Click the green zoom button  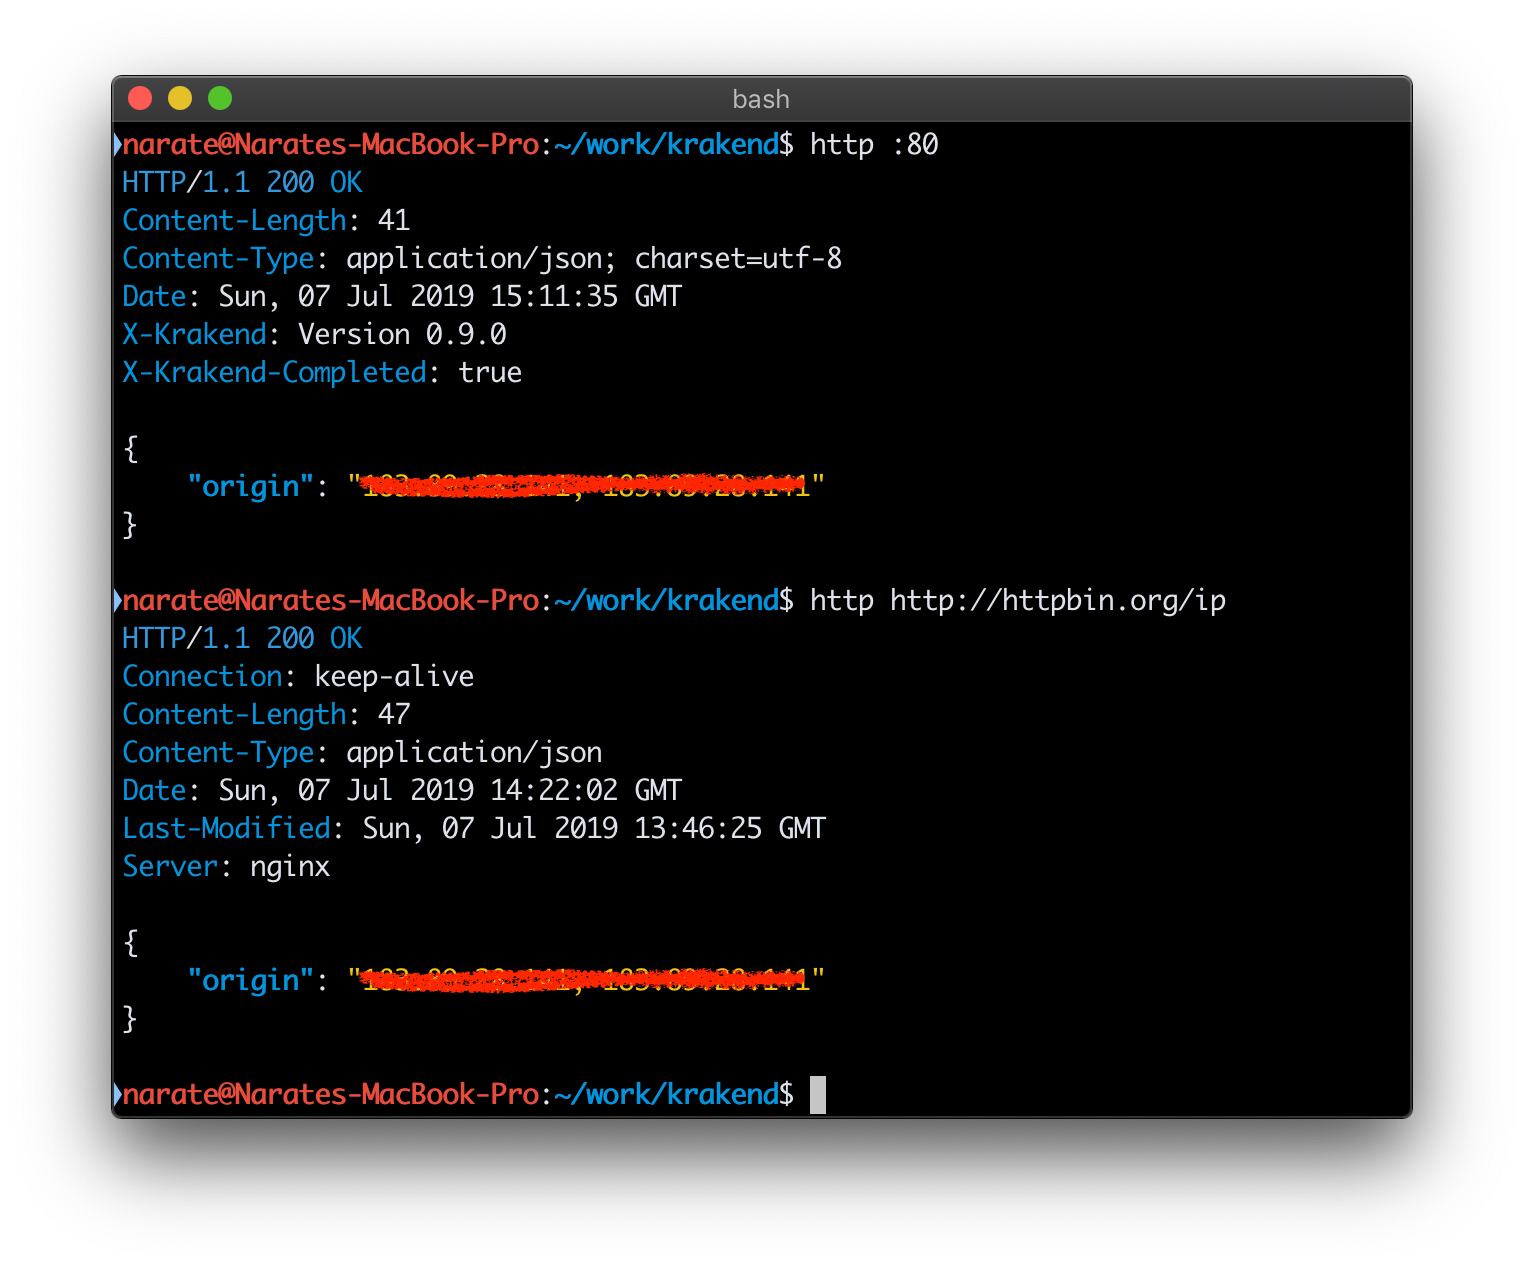(x=220, y=98)
